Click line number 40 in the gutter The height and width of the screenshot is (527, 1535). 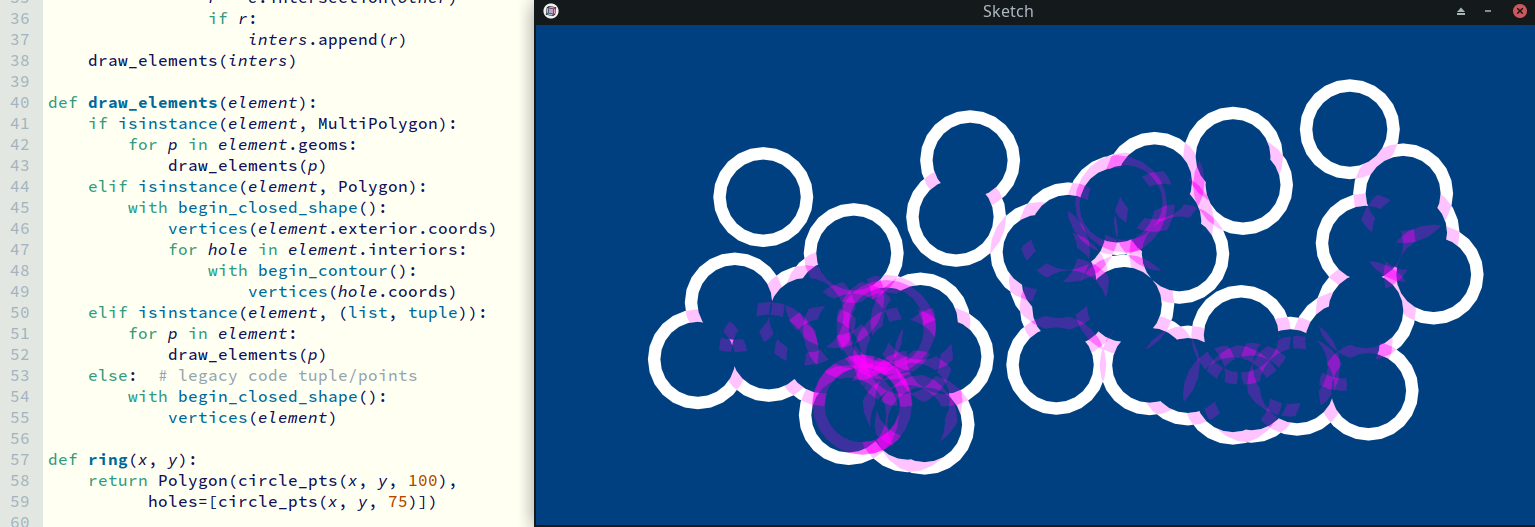pyautogui.click(x=20, y=103)
